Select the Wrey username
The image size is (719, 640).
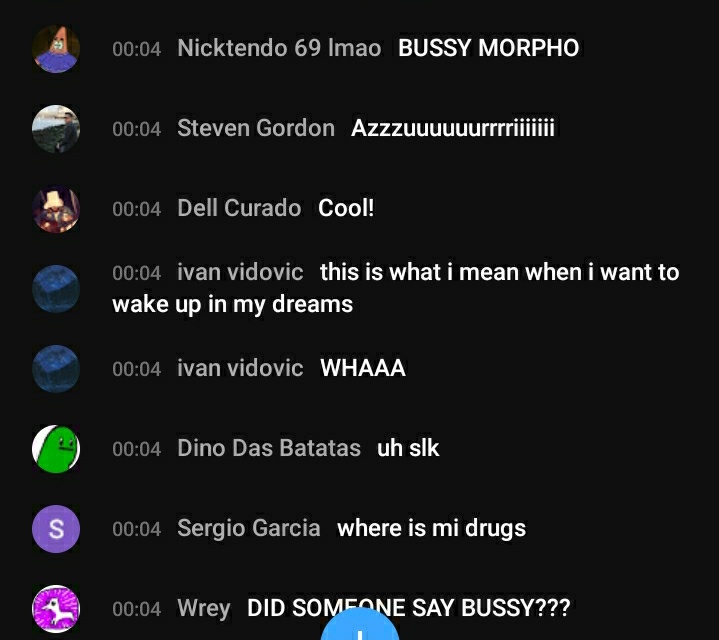[204, 609]
